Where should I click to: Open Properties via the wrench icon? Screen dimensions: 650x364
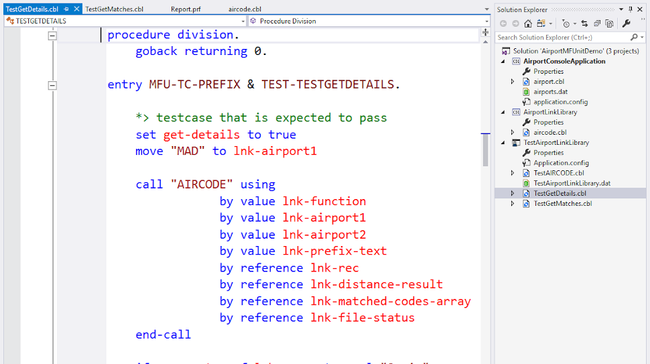click(x=626, y=24)
